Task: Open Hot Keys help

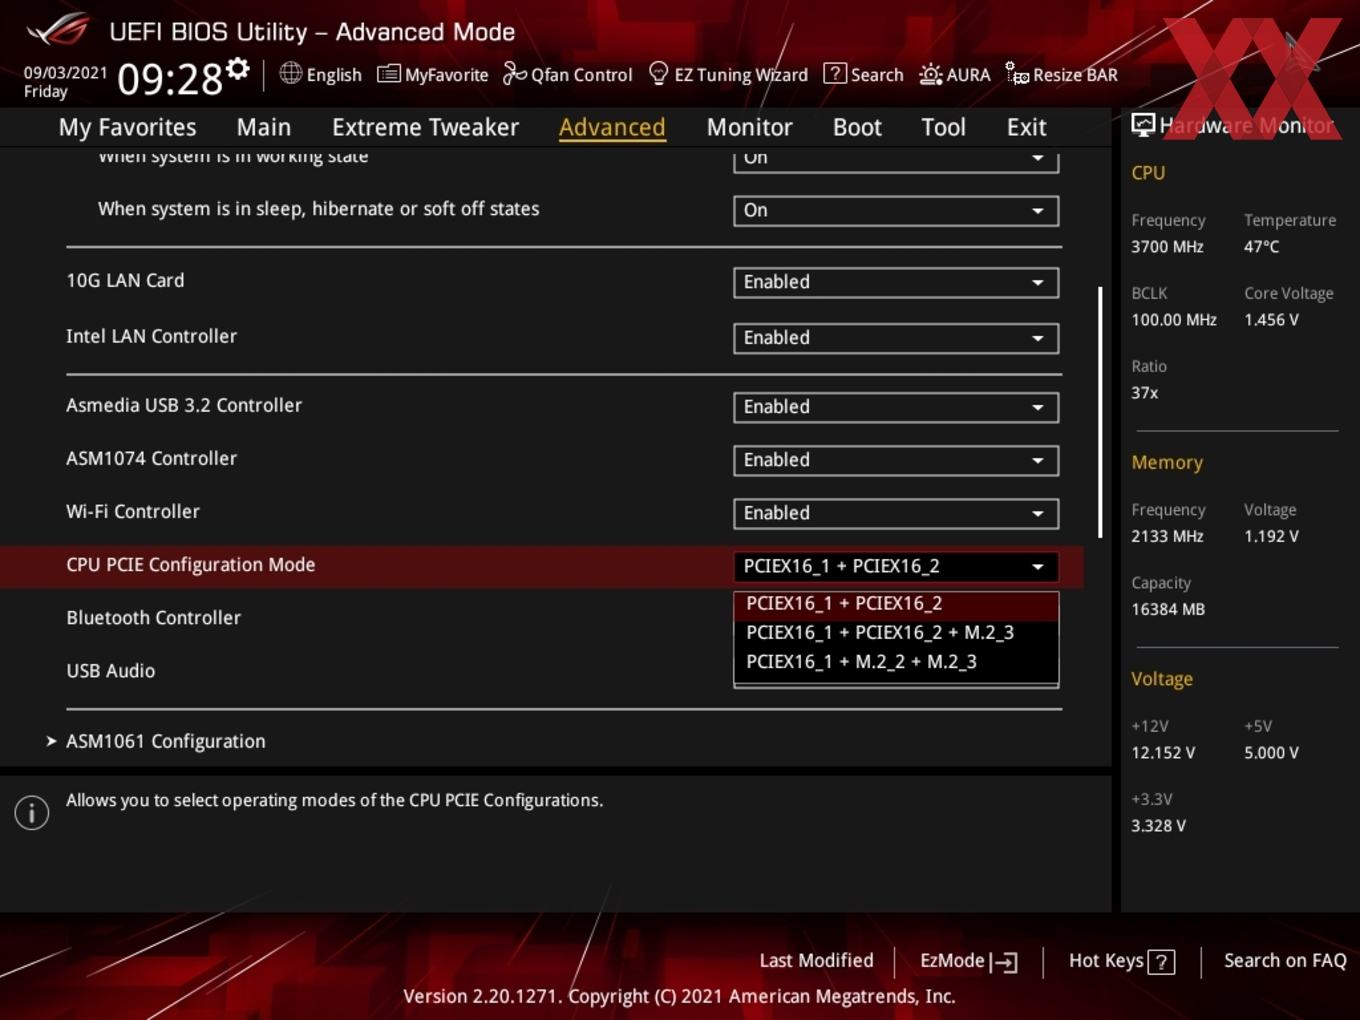Action: click(1121, 961)
